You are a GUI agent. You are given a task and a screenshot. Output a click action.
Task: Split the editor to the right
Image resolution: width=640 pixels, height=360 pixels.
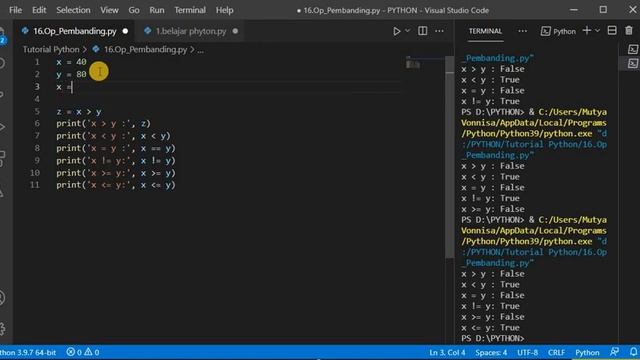pos(422,31)
